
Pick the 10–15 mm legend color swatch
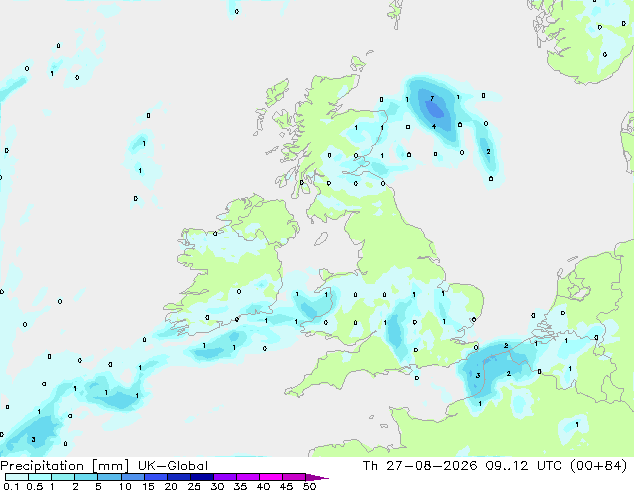[132, 477]
